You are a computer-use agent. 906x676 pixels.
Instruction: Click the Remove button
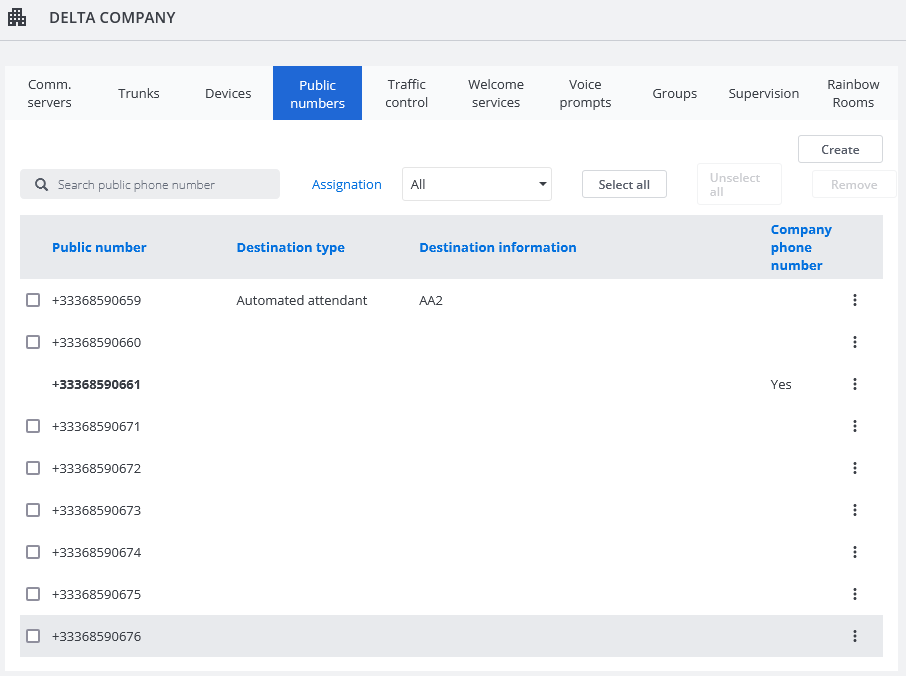[x=854, y=184]
